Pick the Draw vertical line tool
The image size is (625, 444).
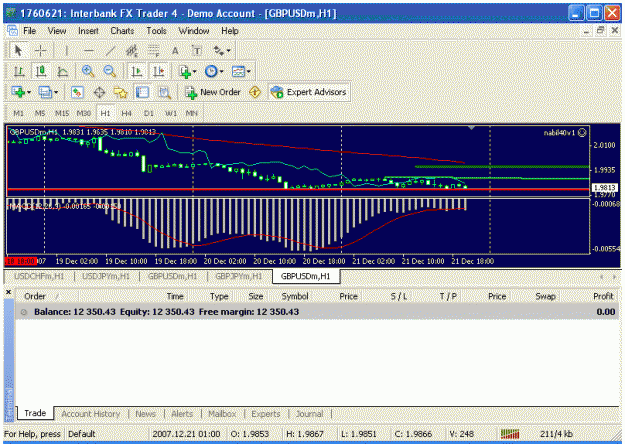(67, 51)
